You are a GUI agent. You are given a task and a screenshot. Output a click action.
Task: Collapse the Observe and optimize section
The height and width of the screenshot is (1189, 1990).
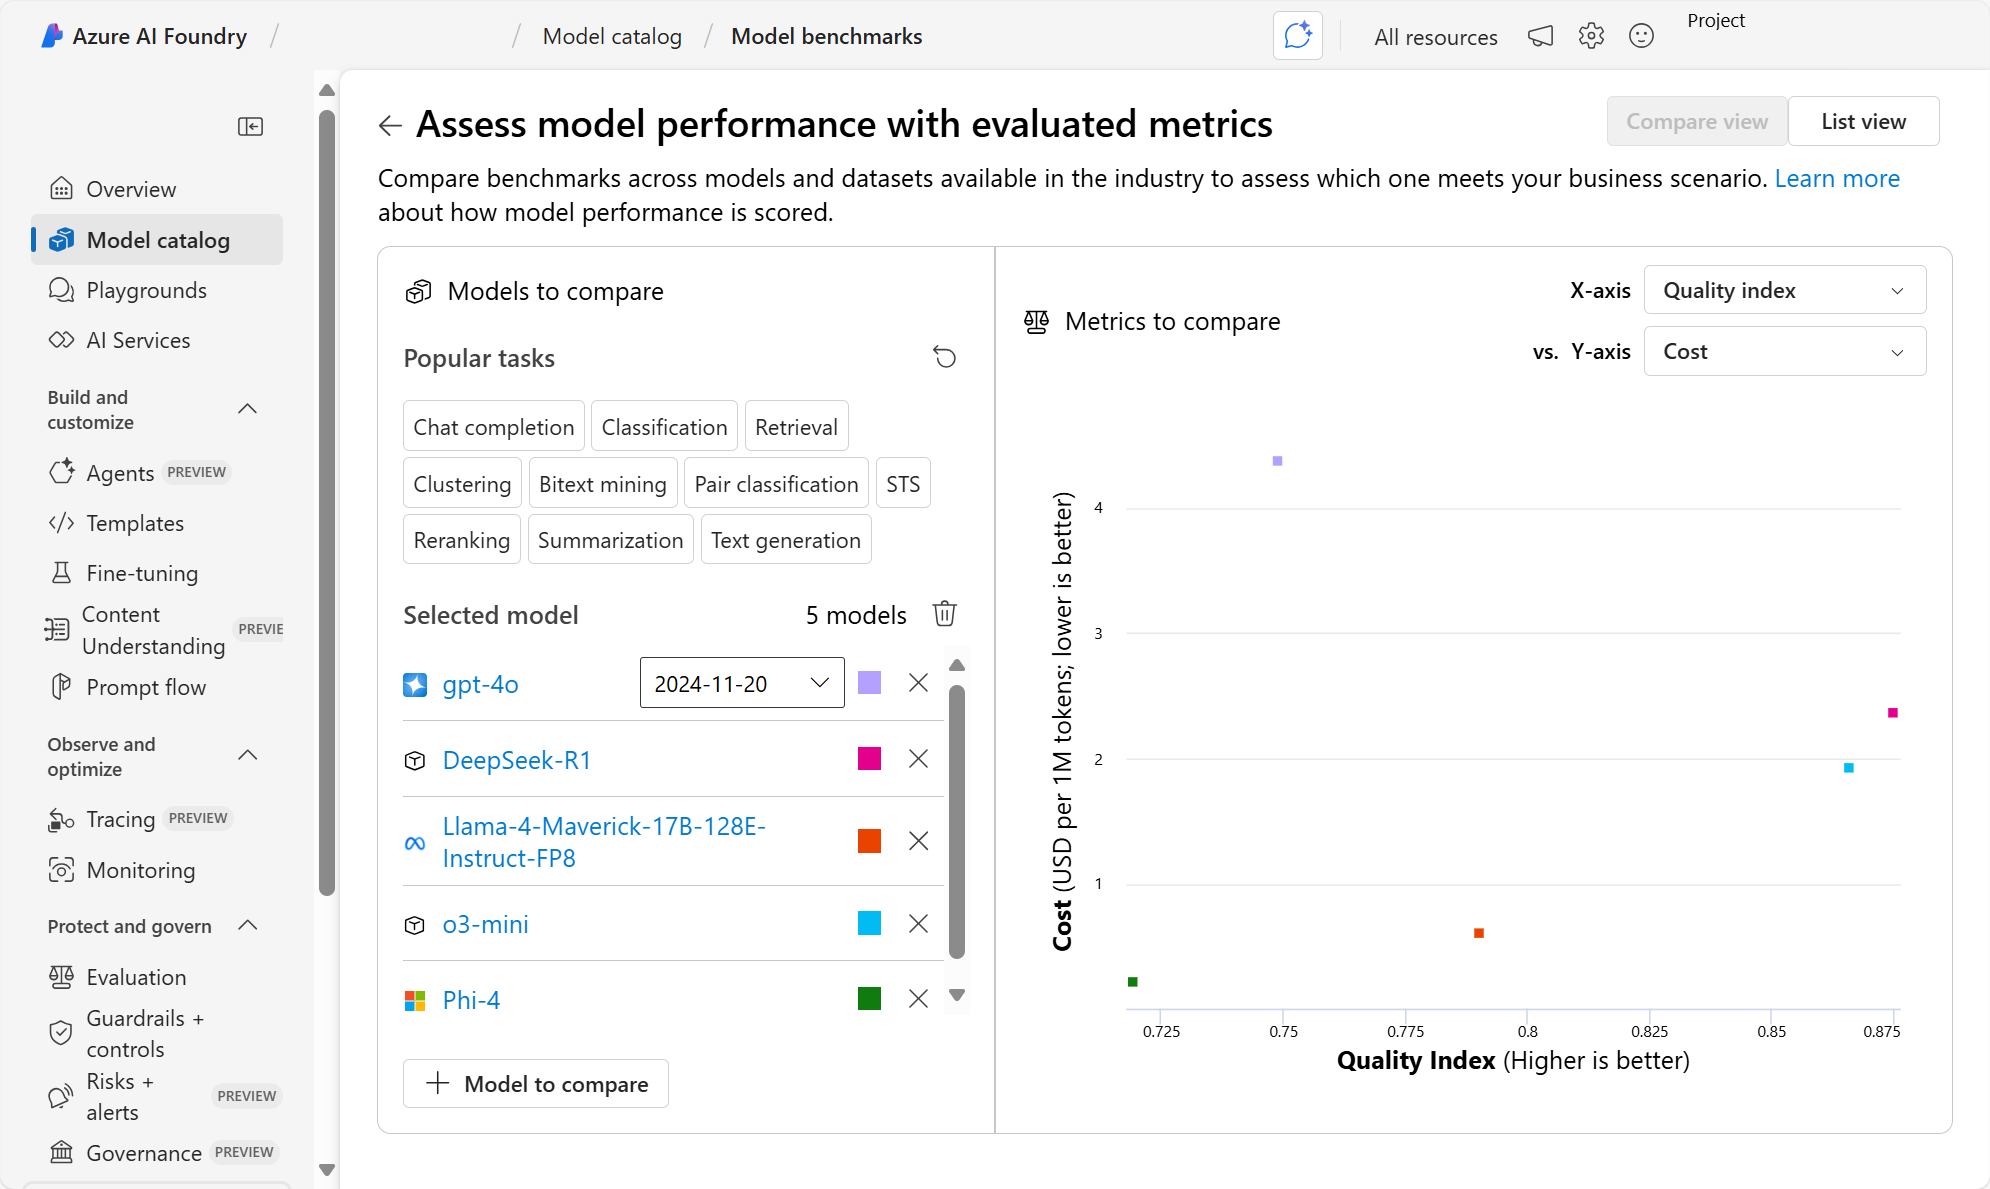click(248, 755)
